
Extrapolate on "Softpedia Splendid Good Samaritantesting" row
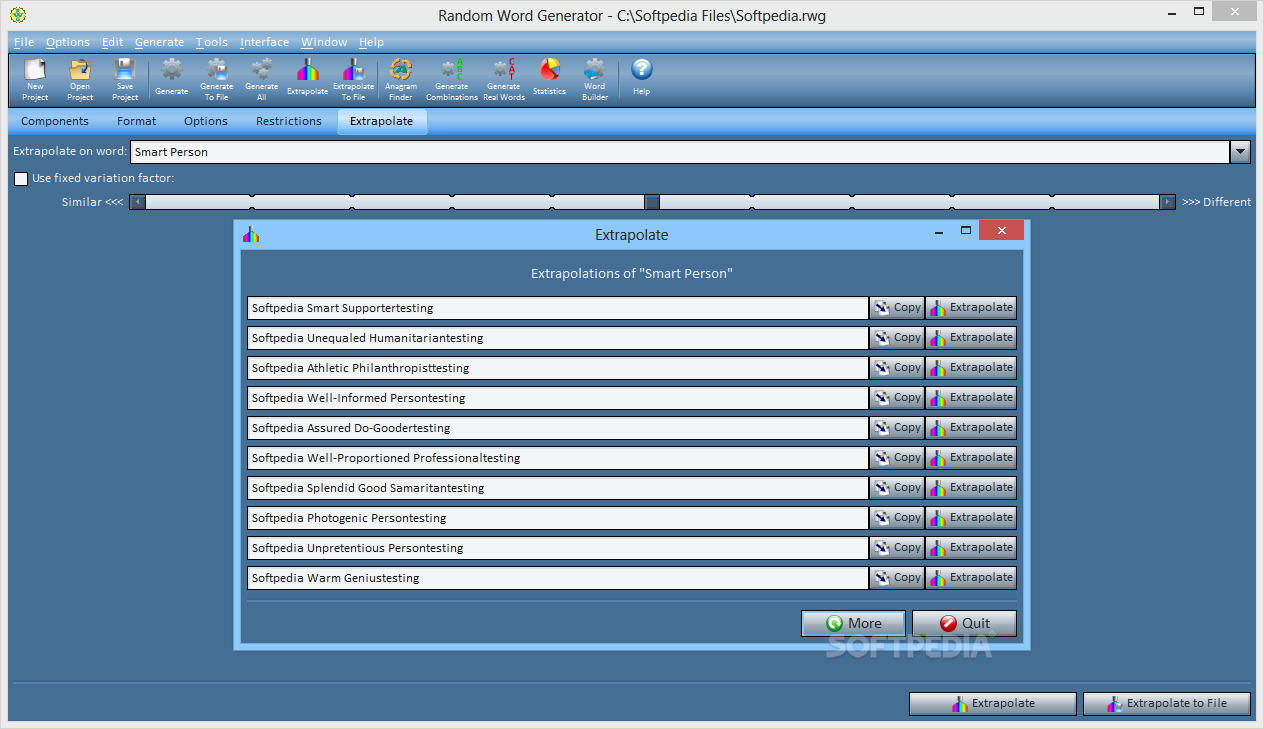pyautogui.click(x=971, y=488)
